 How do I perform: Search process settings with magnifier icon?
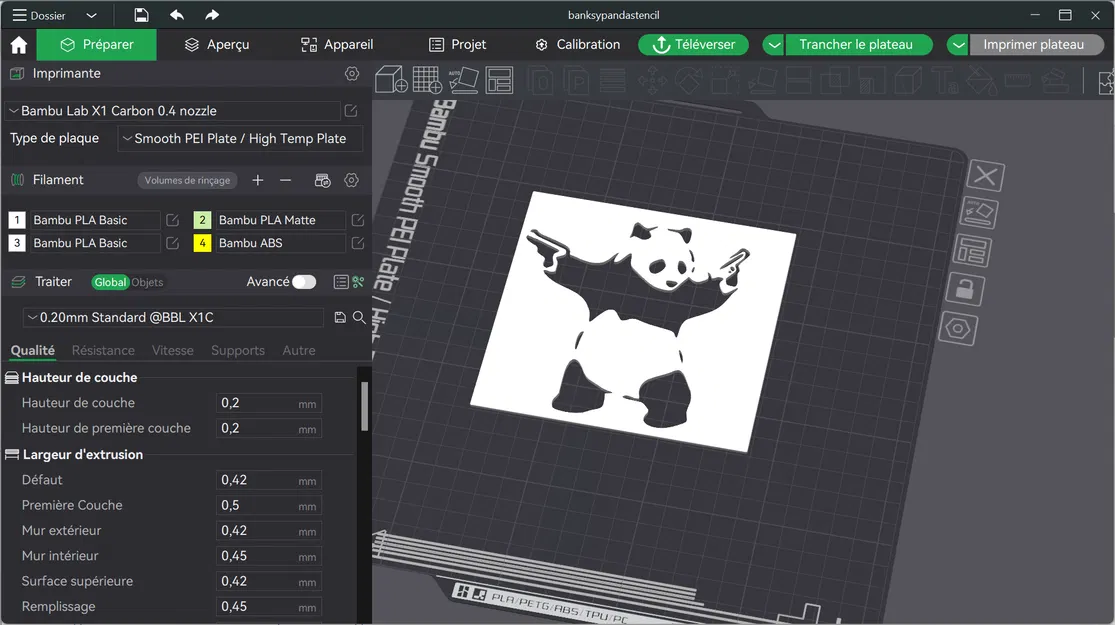tap(359, 318)
